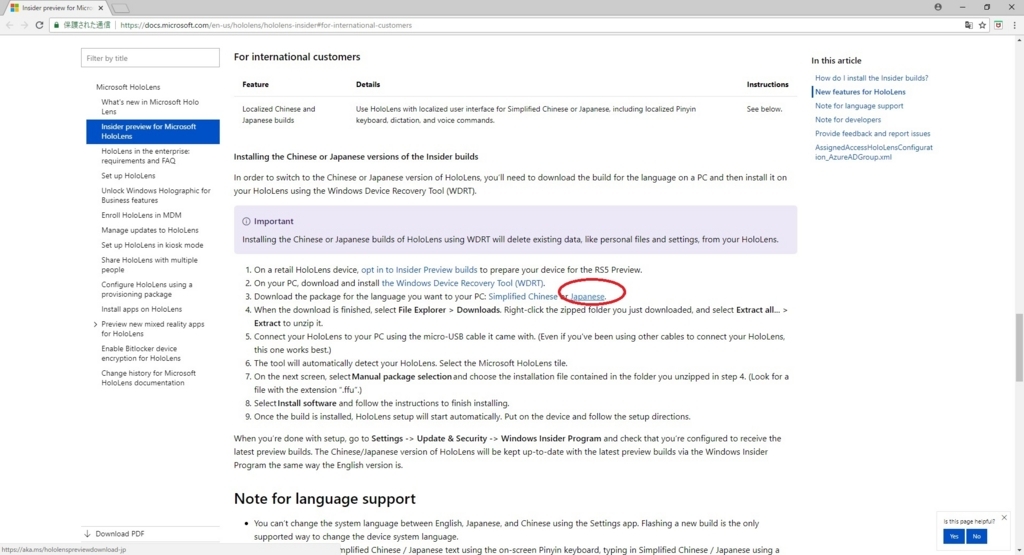
Task: Open Install apps on HoloLens
Action: pyautogui.click(x=142, y=309)
